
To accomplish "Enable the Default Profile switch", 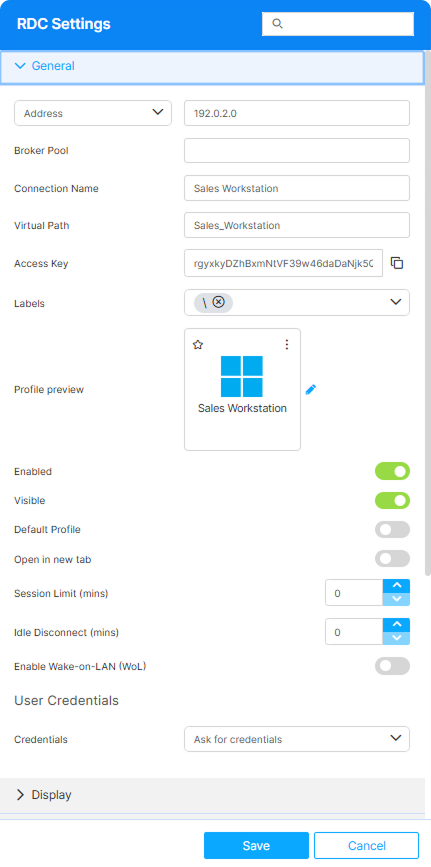I will coord(392,529).
